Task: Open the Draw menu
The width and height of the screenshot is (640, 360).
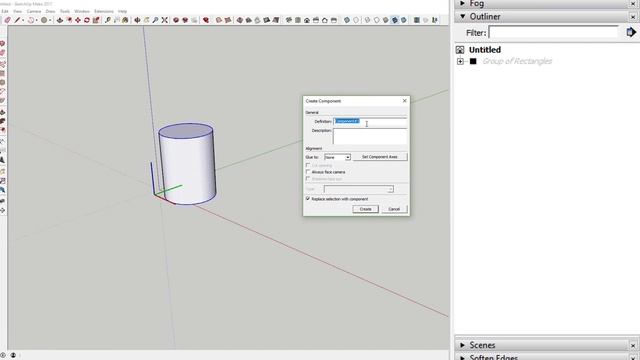Action: 50,11
